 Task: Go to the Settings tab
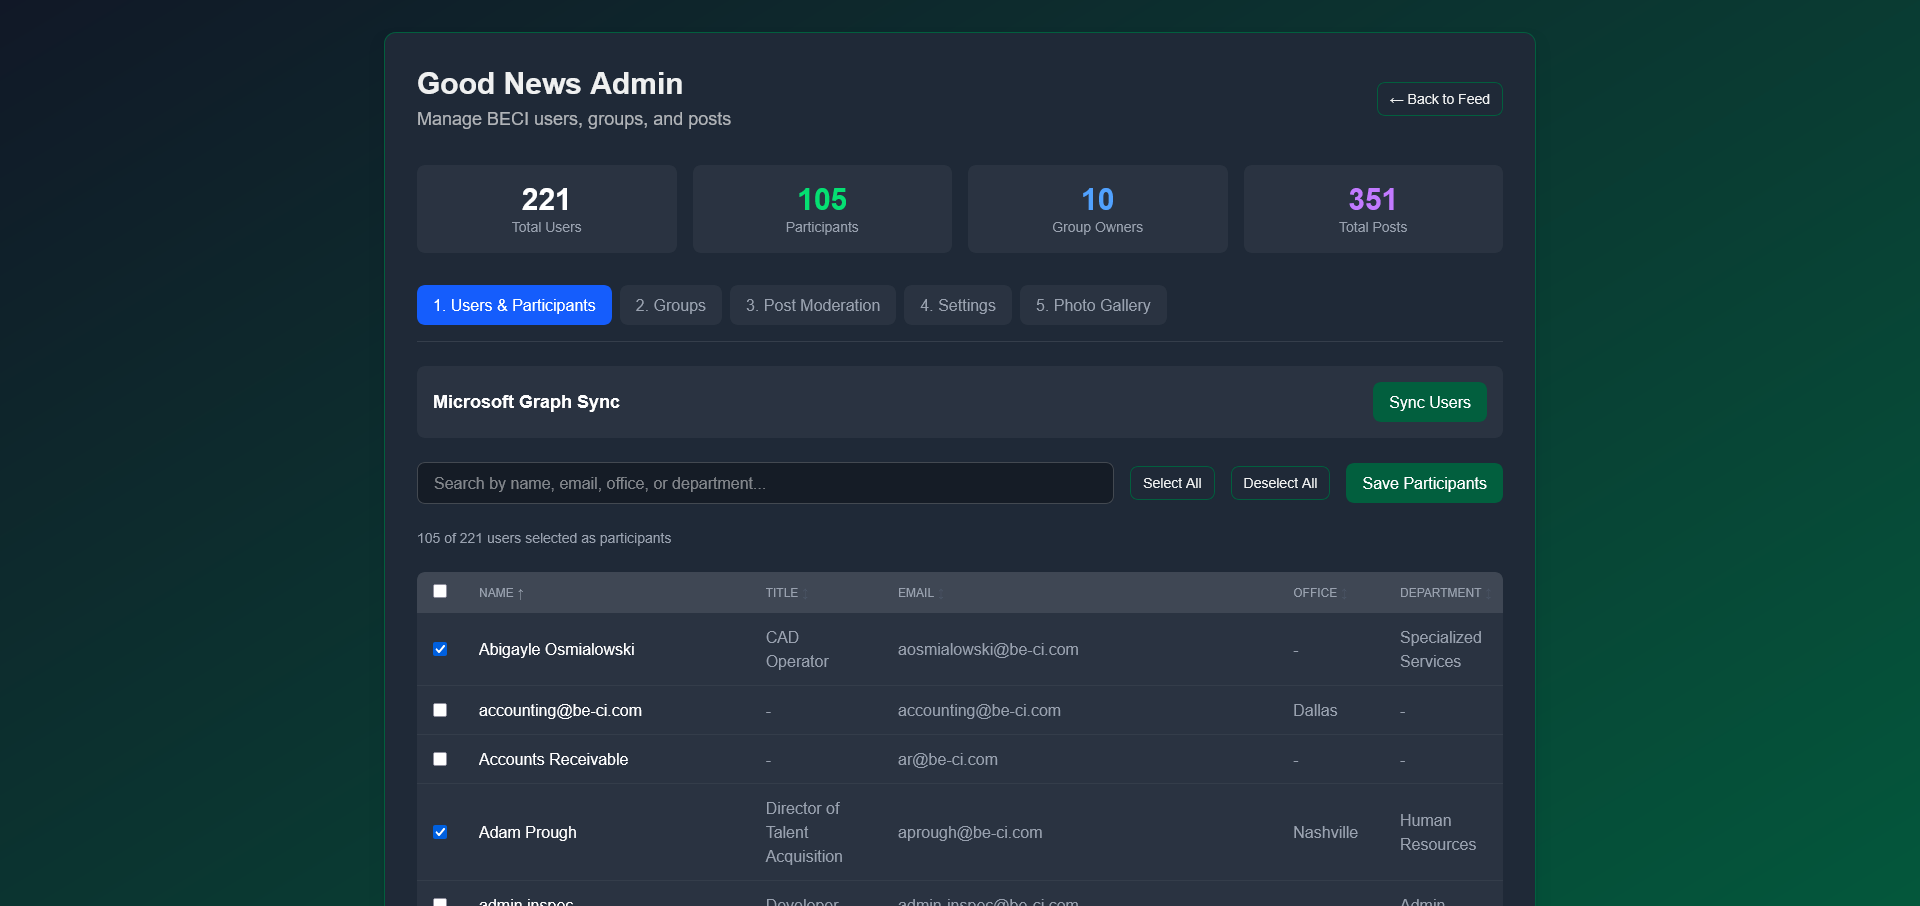[958, 305]
